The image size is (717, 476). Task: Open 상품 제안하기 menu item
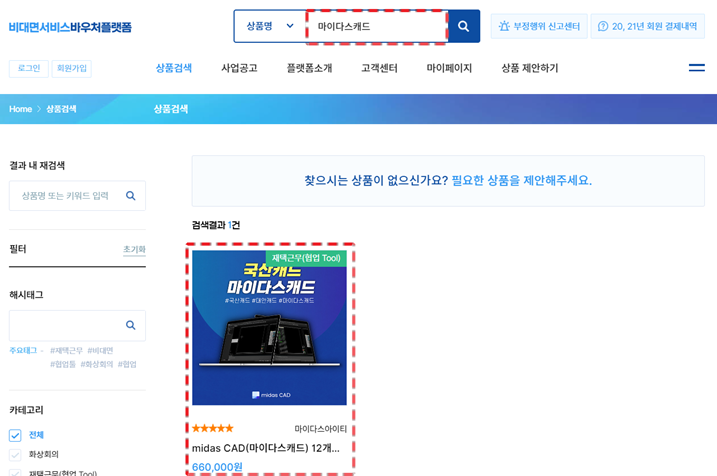(x=530, y=68)
